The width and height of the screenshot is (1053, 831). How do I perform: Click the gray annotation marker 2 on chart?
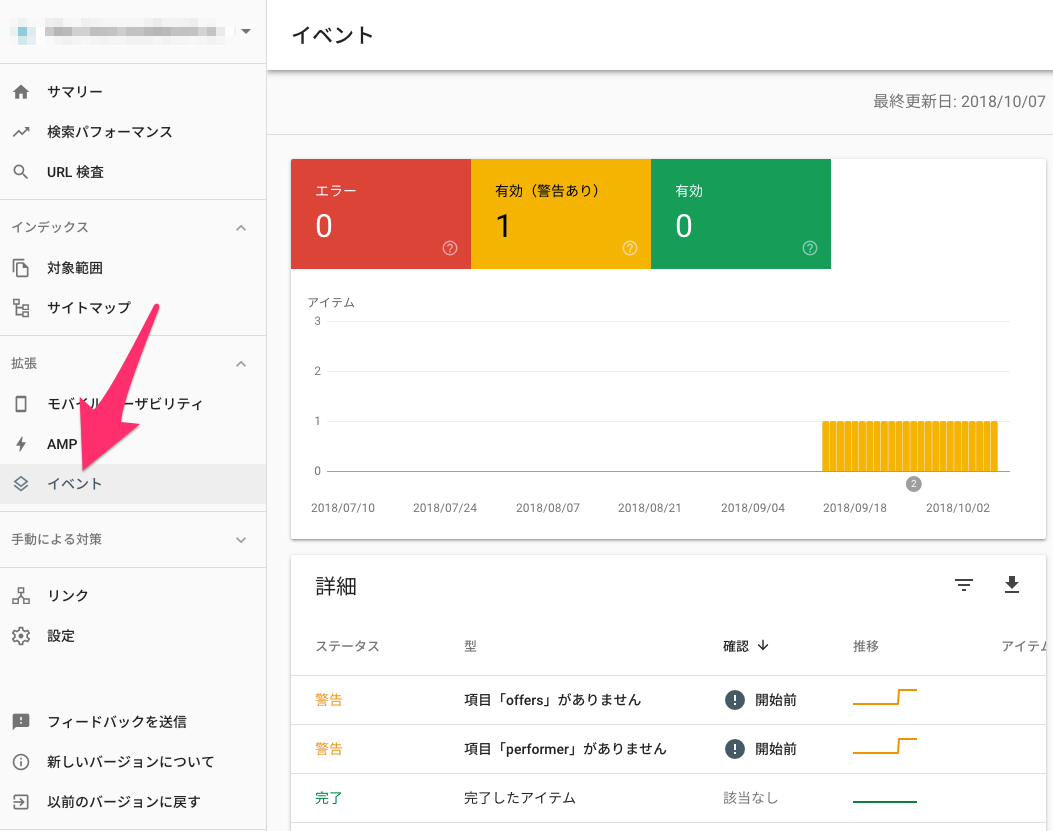[x=913, y=484]
